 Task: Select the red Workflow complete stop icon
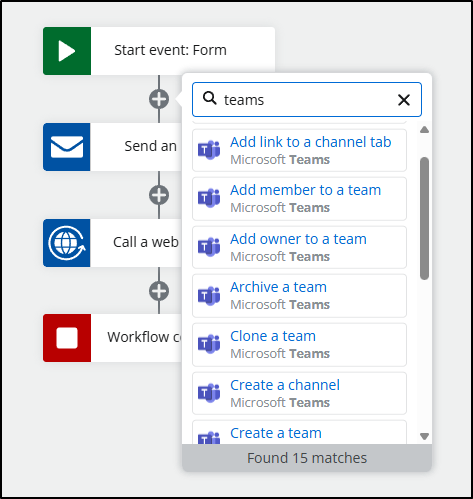[67, 338]
